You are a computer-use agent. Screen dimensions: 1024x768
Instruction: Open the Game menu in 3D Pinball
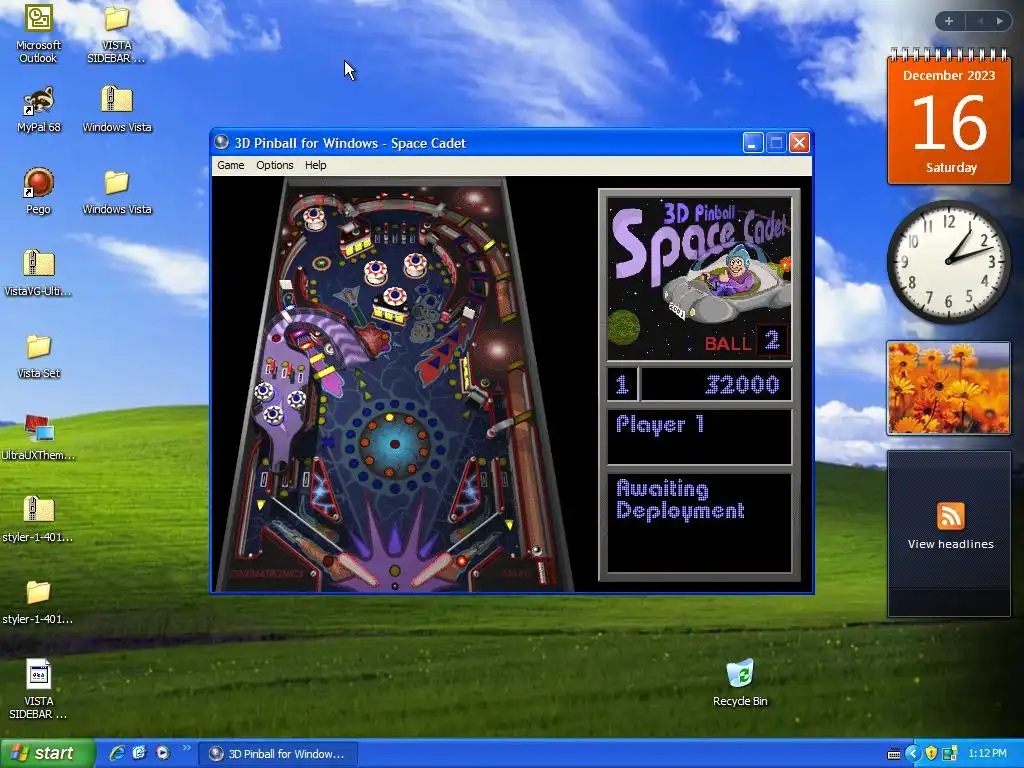[x=231, y=165]
